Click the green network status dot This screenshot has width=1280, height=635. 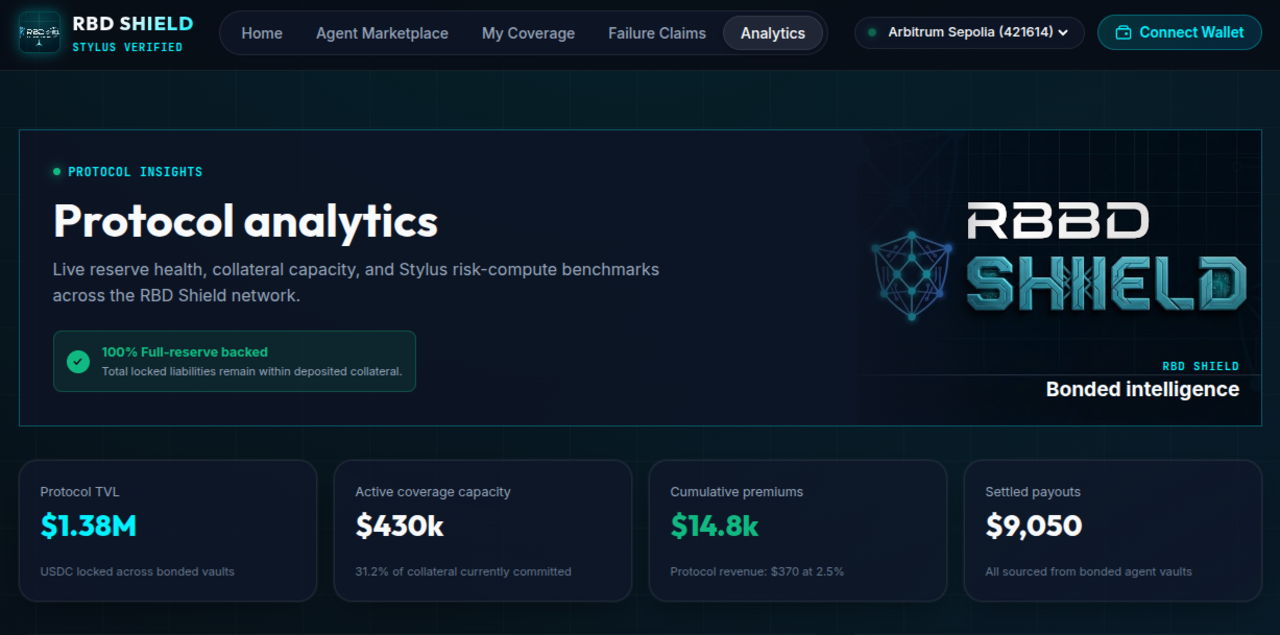pos(874,32)
